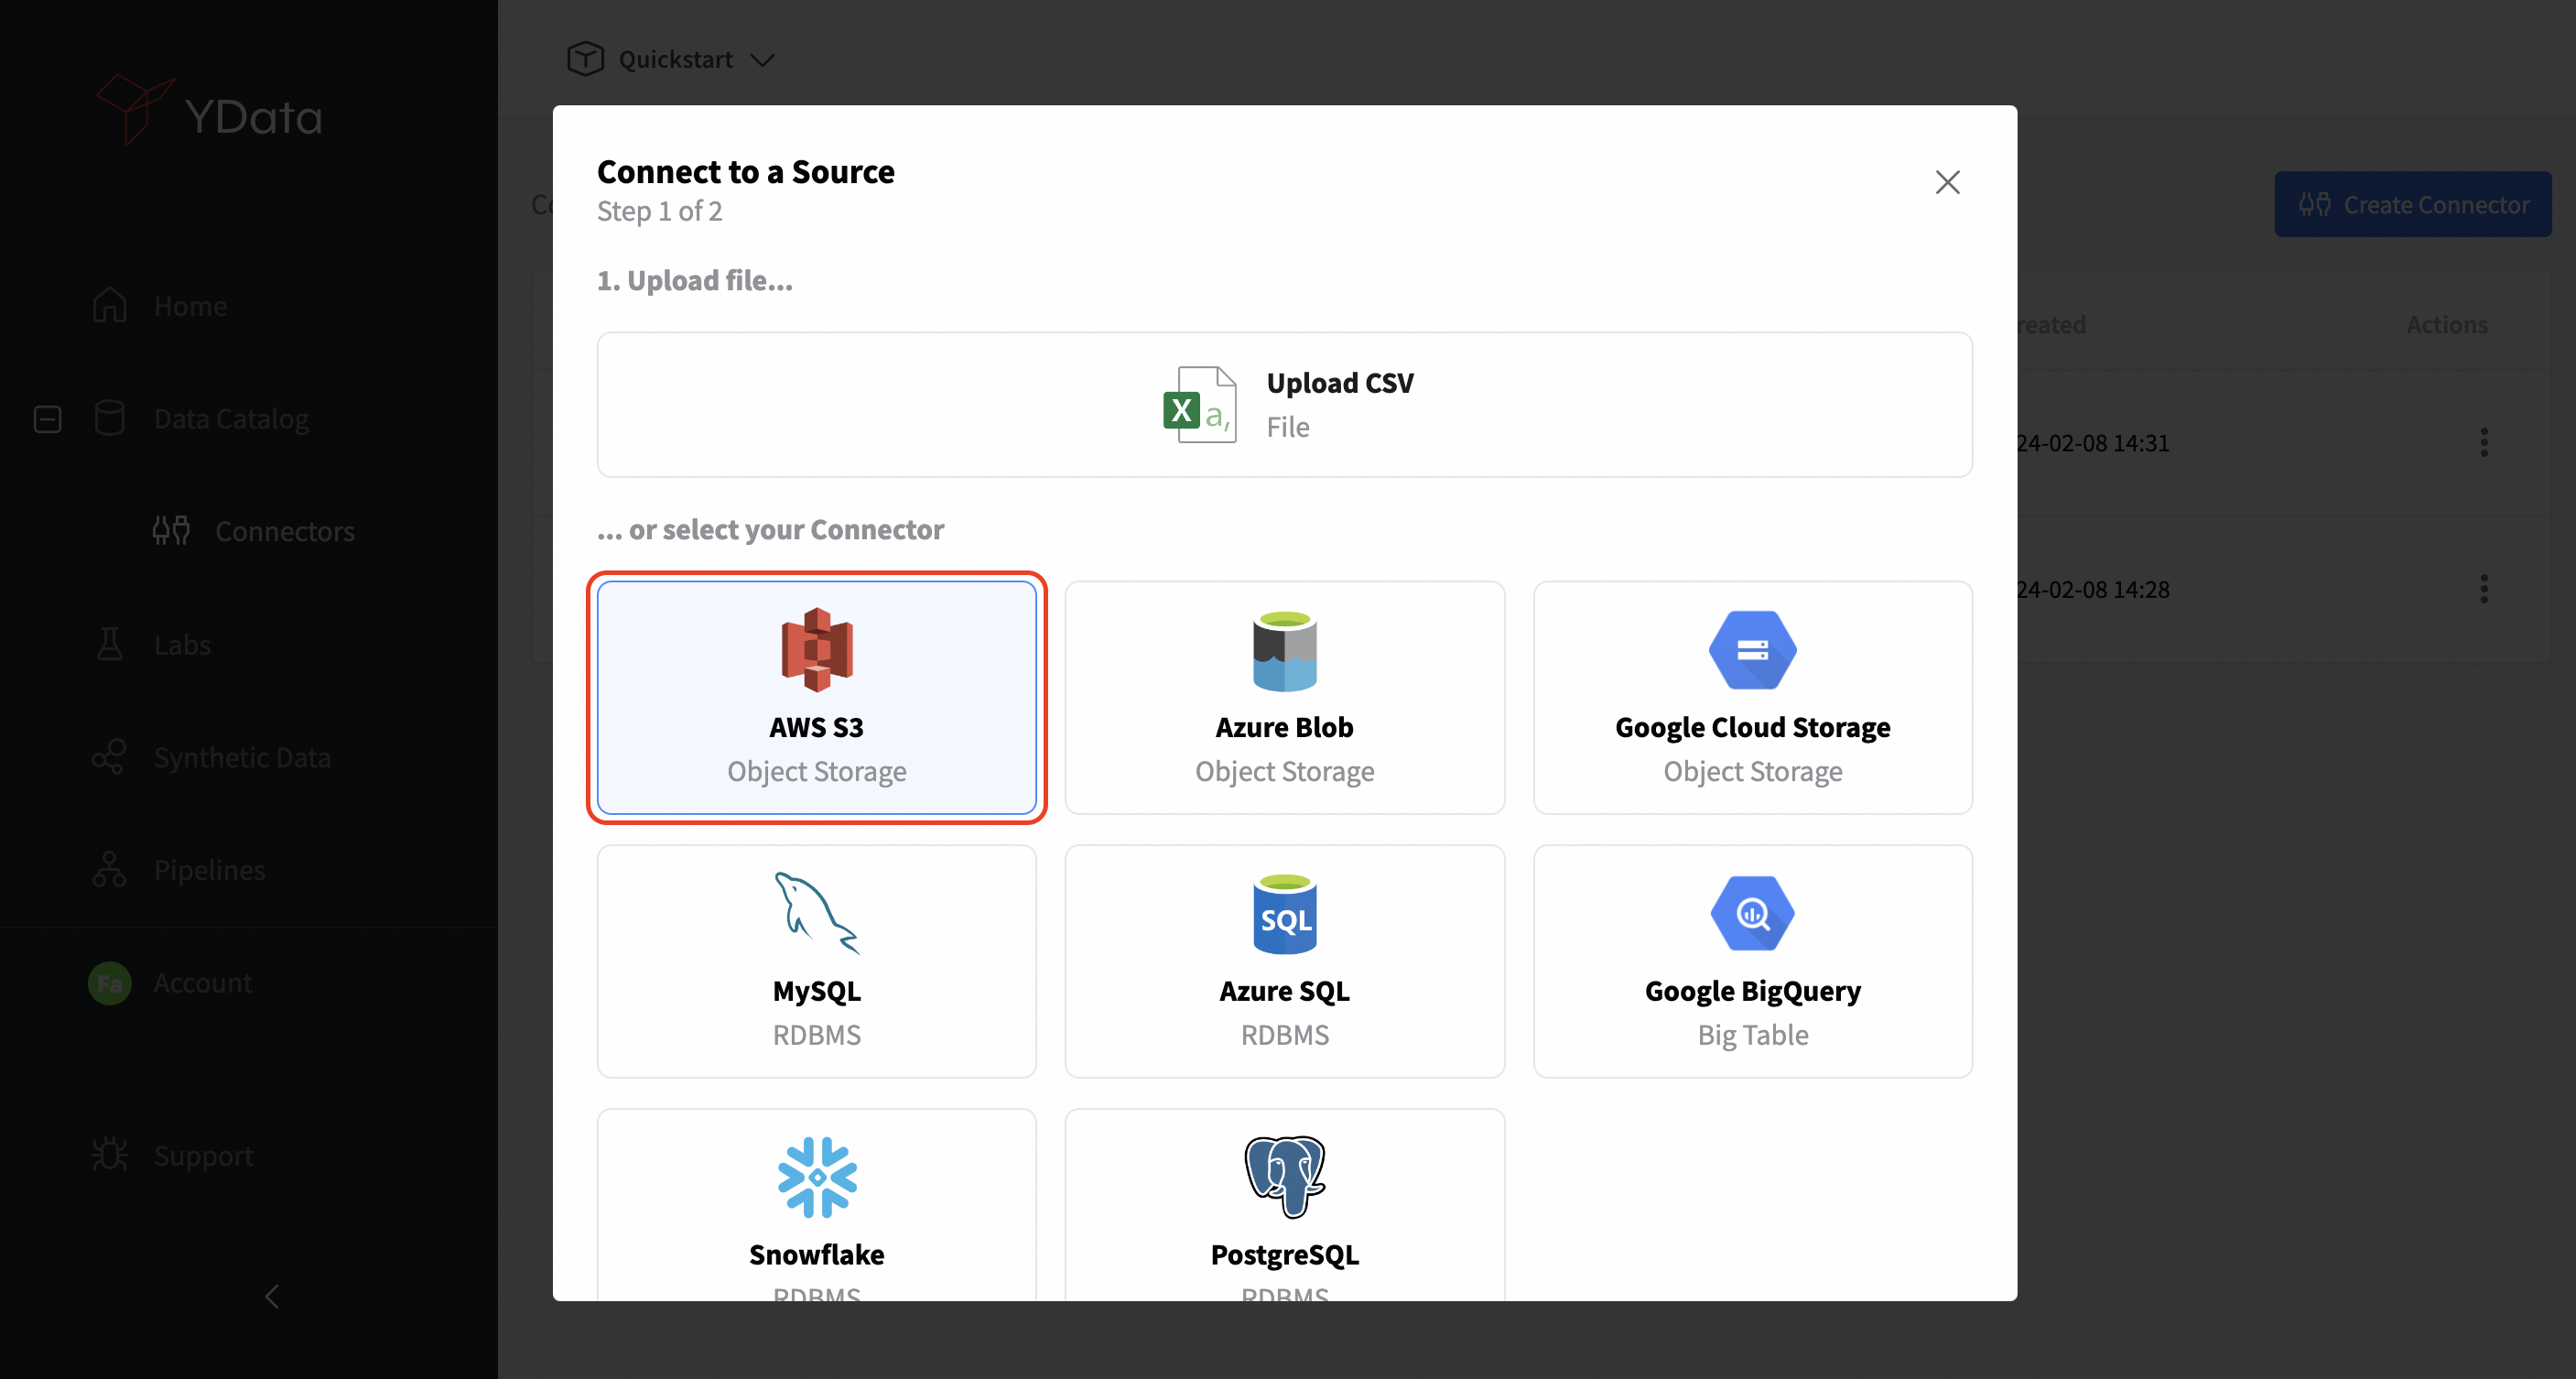Click the YData logo
2576x1379 pixels.
click(210, 110)
